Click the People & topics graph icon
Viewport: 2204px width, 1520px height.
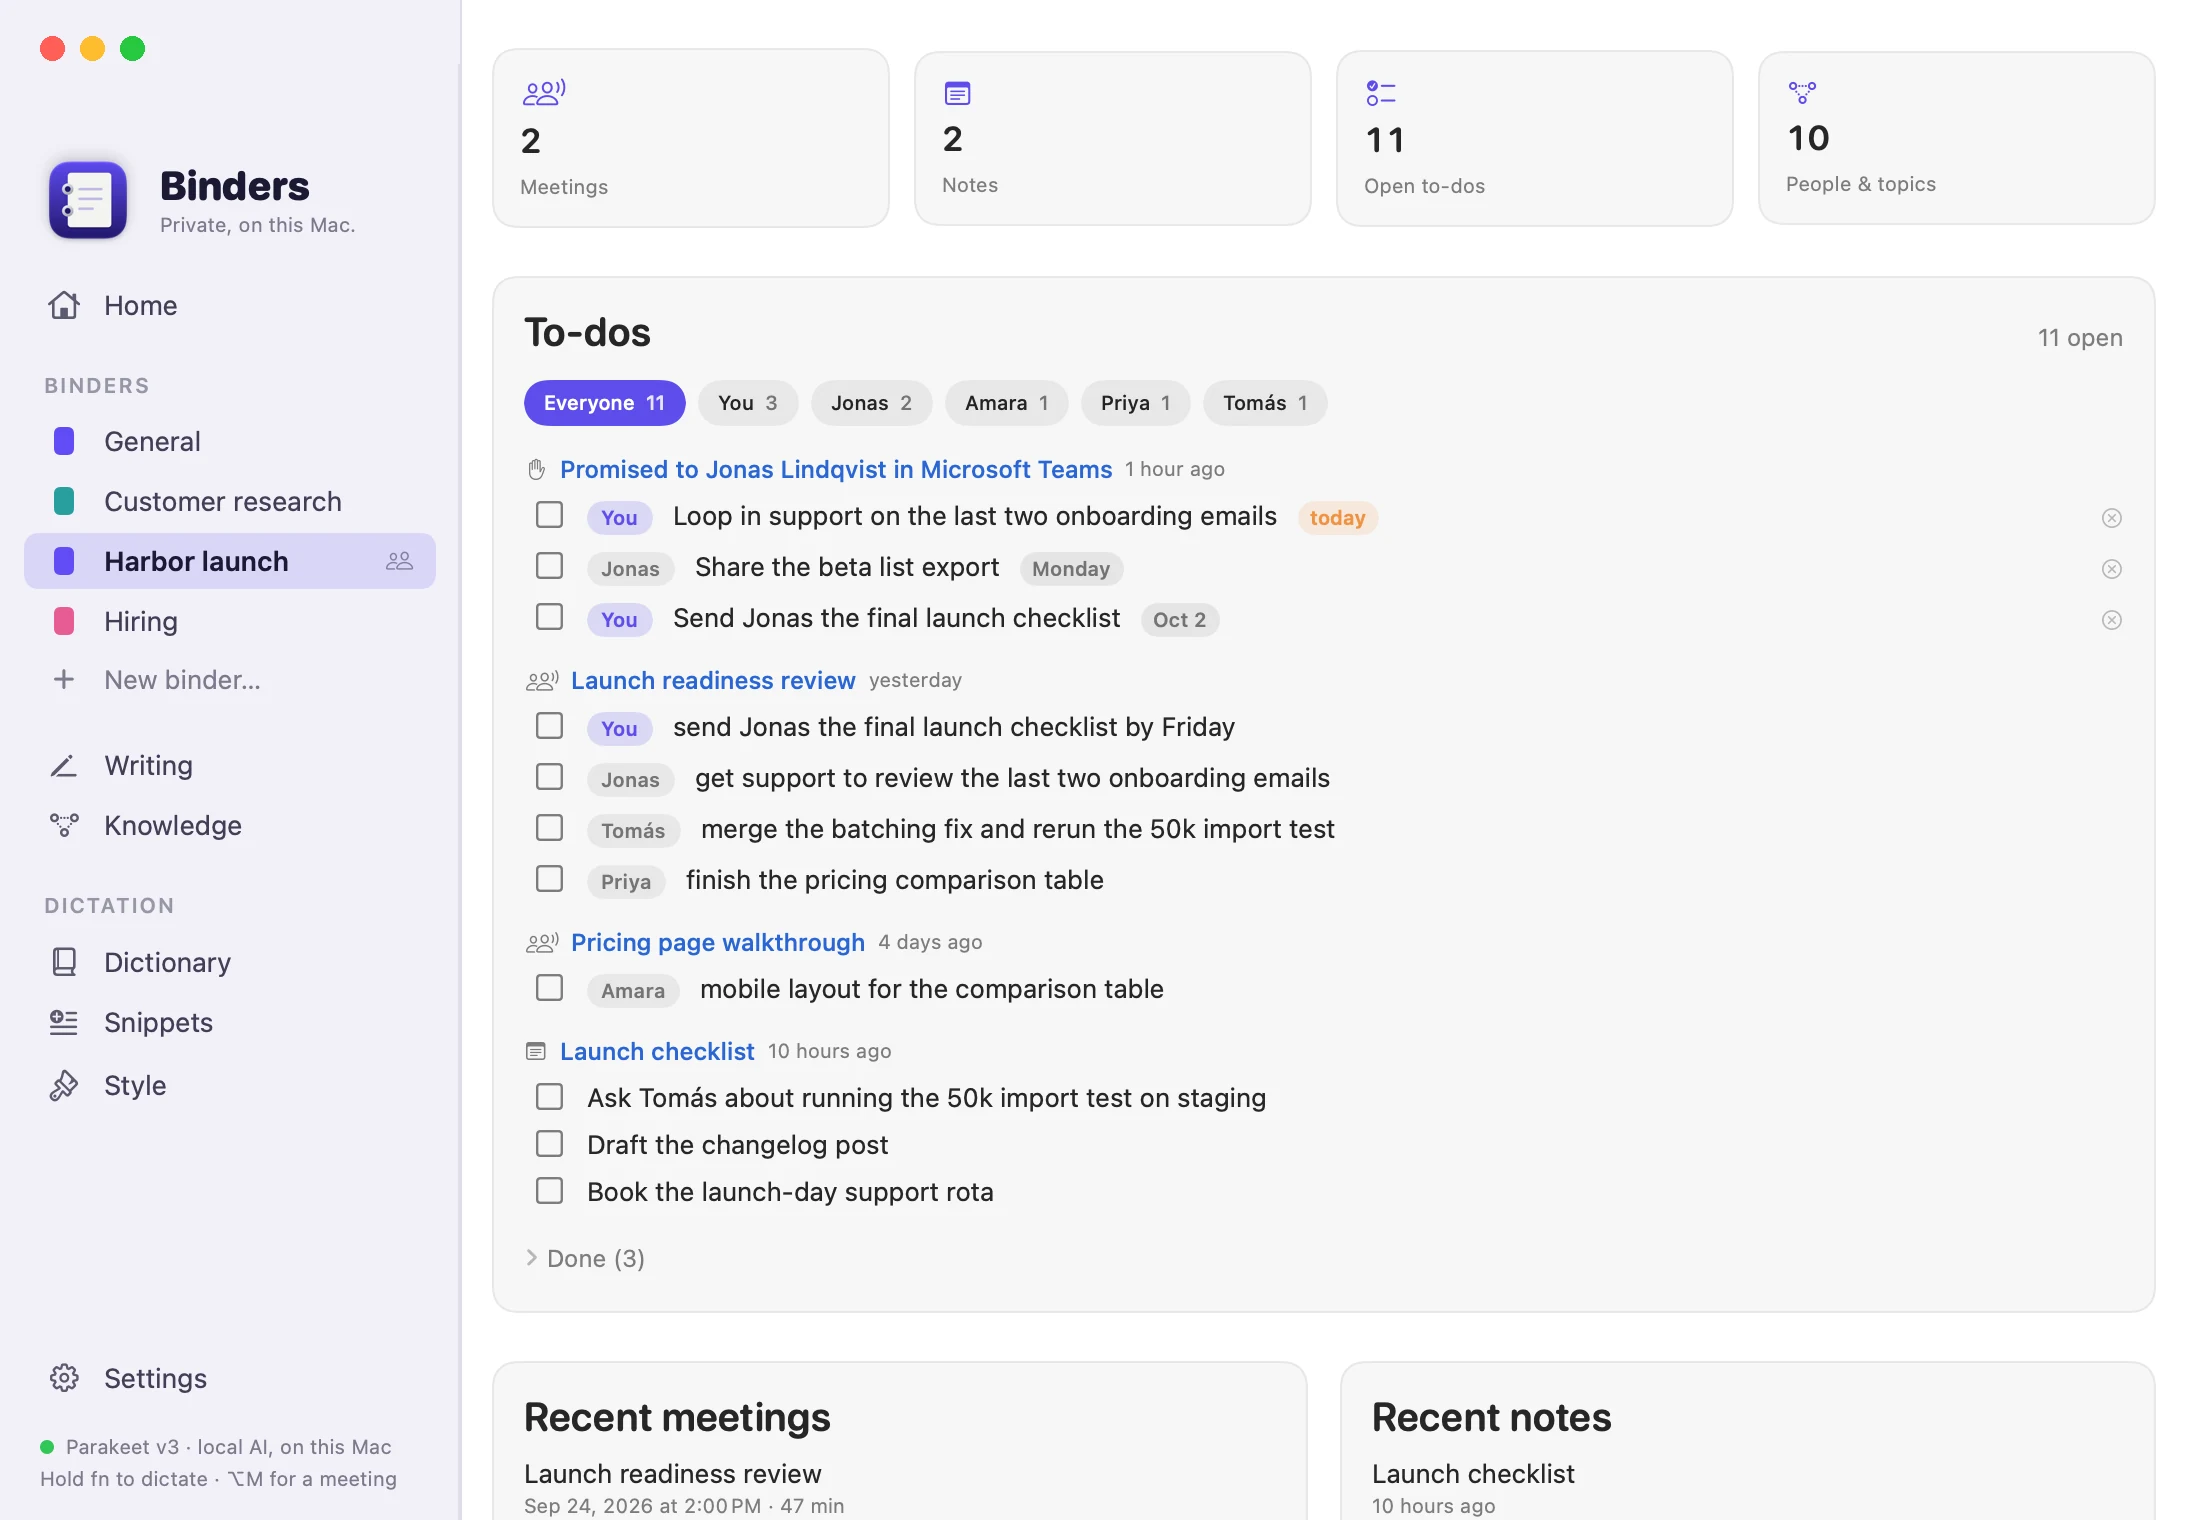1802,92
